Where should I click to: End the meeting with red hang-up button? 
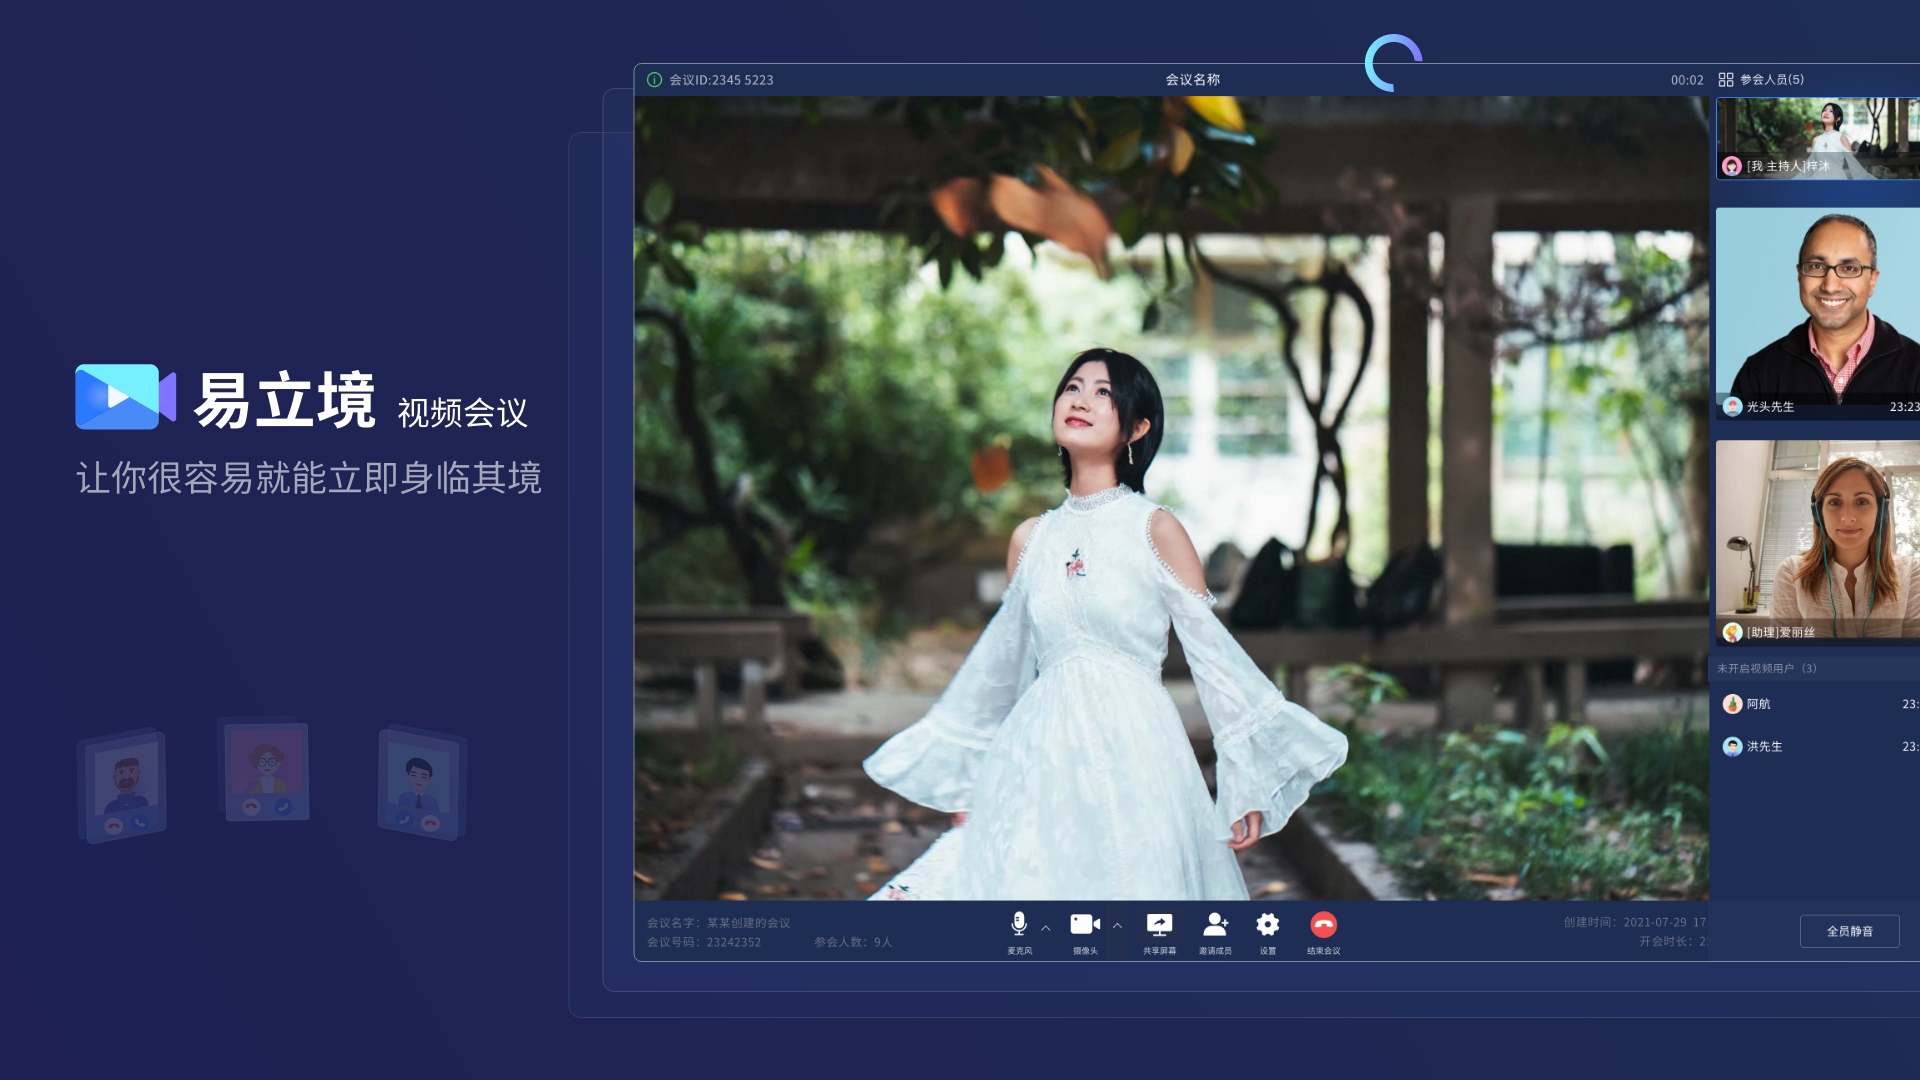pyautogui.click(x=1323, y=924)
